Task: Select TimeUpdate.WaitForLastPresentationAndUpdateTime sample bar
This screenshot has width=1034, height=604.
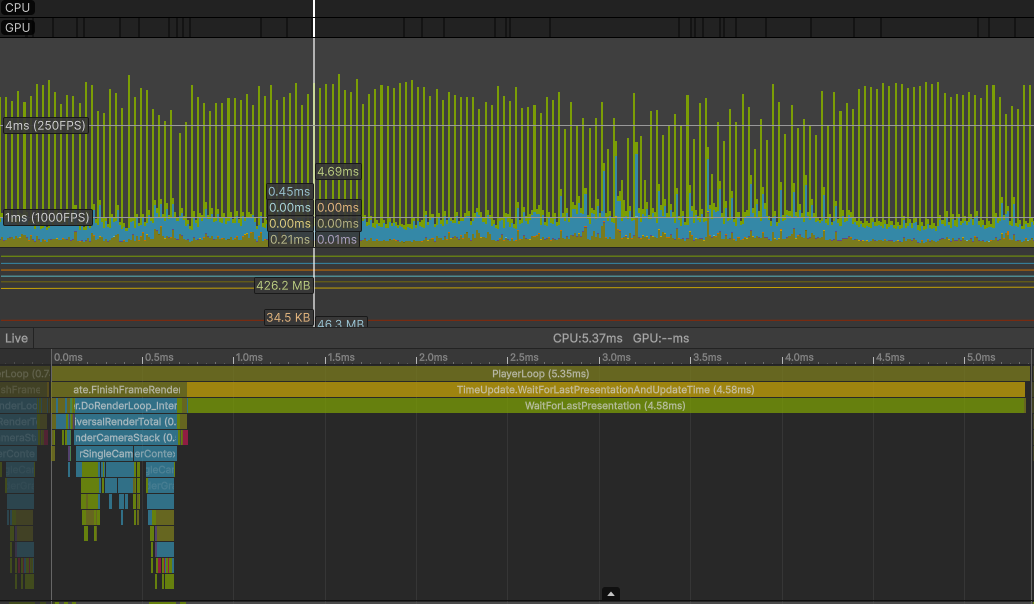Action: (x=605, y=390)
